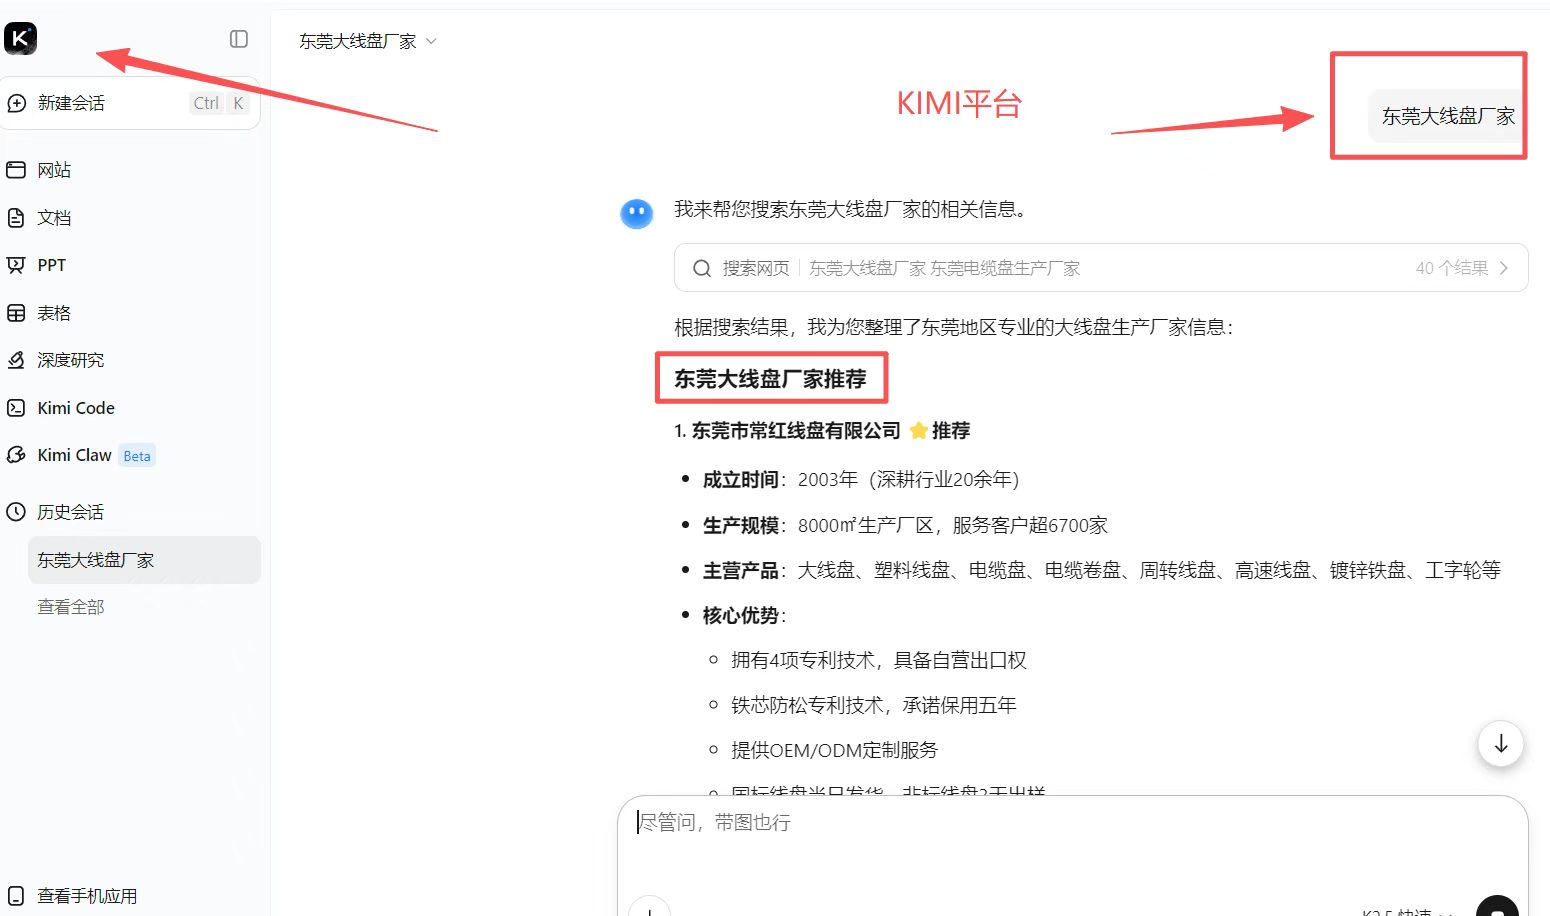The width and height of the screenshot is (1550, 916).
Task: Click the black send button
Action: 1497,908
